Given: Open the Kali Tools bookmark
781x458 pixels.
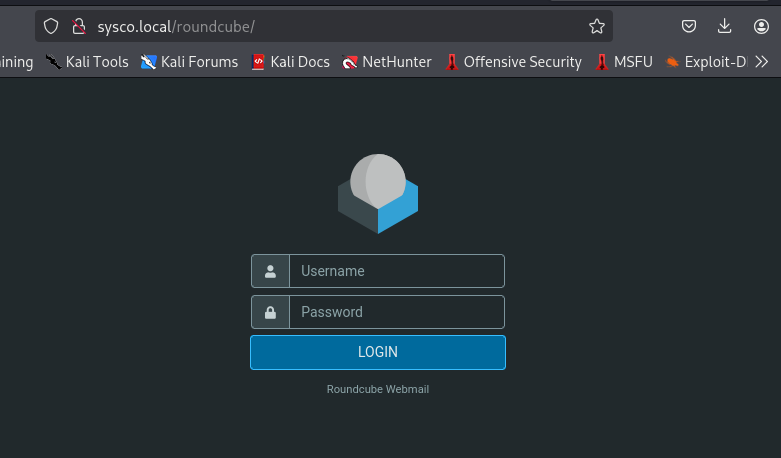Looking at the screenshot, I should (x=87, y=62).
